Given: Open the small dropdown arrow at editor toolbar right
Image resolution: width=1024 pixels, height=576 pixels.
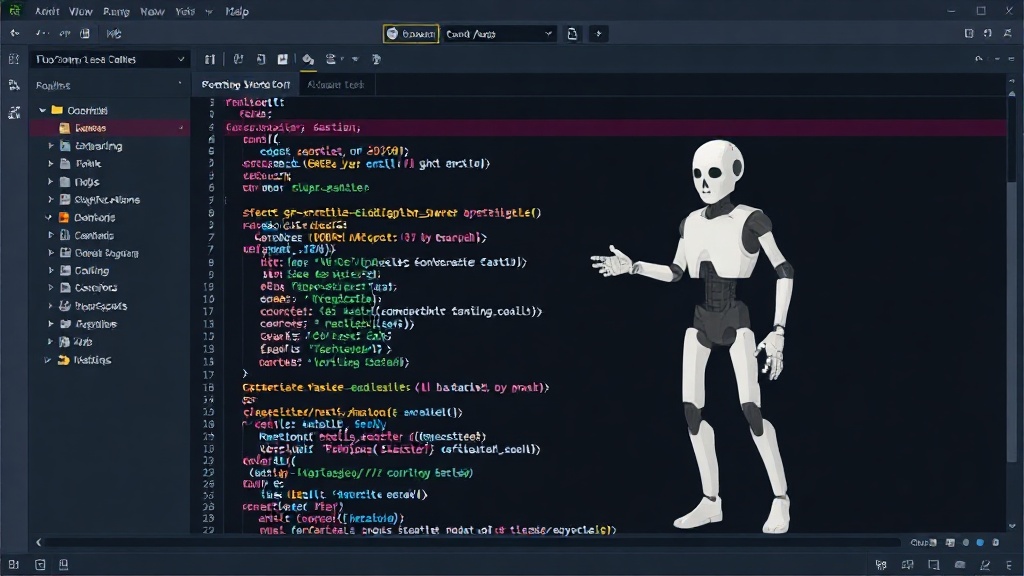Looking at the screenshot, I should coord(997,59).
